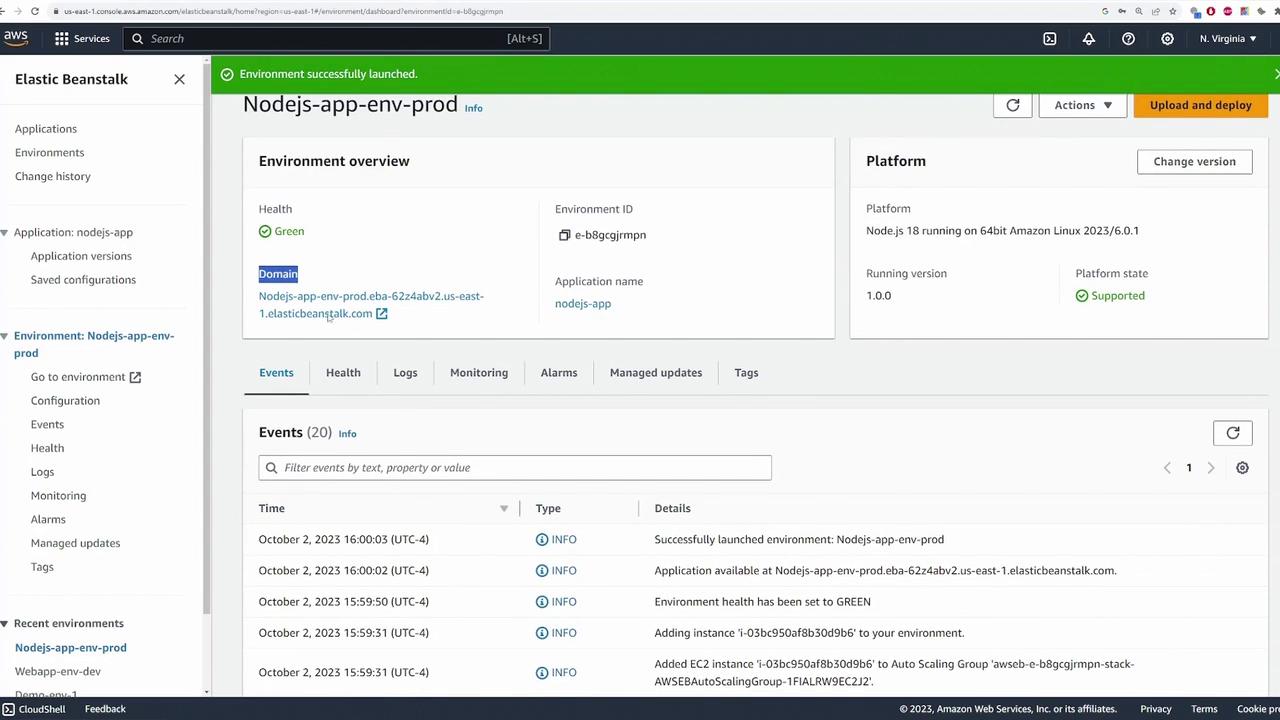
Task: Open Events table preferences gear
Action: pos(1242,468)
